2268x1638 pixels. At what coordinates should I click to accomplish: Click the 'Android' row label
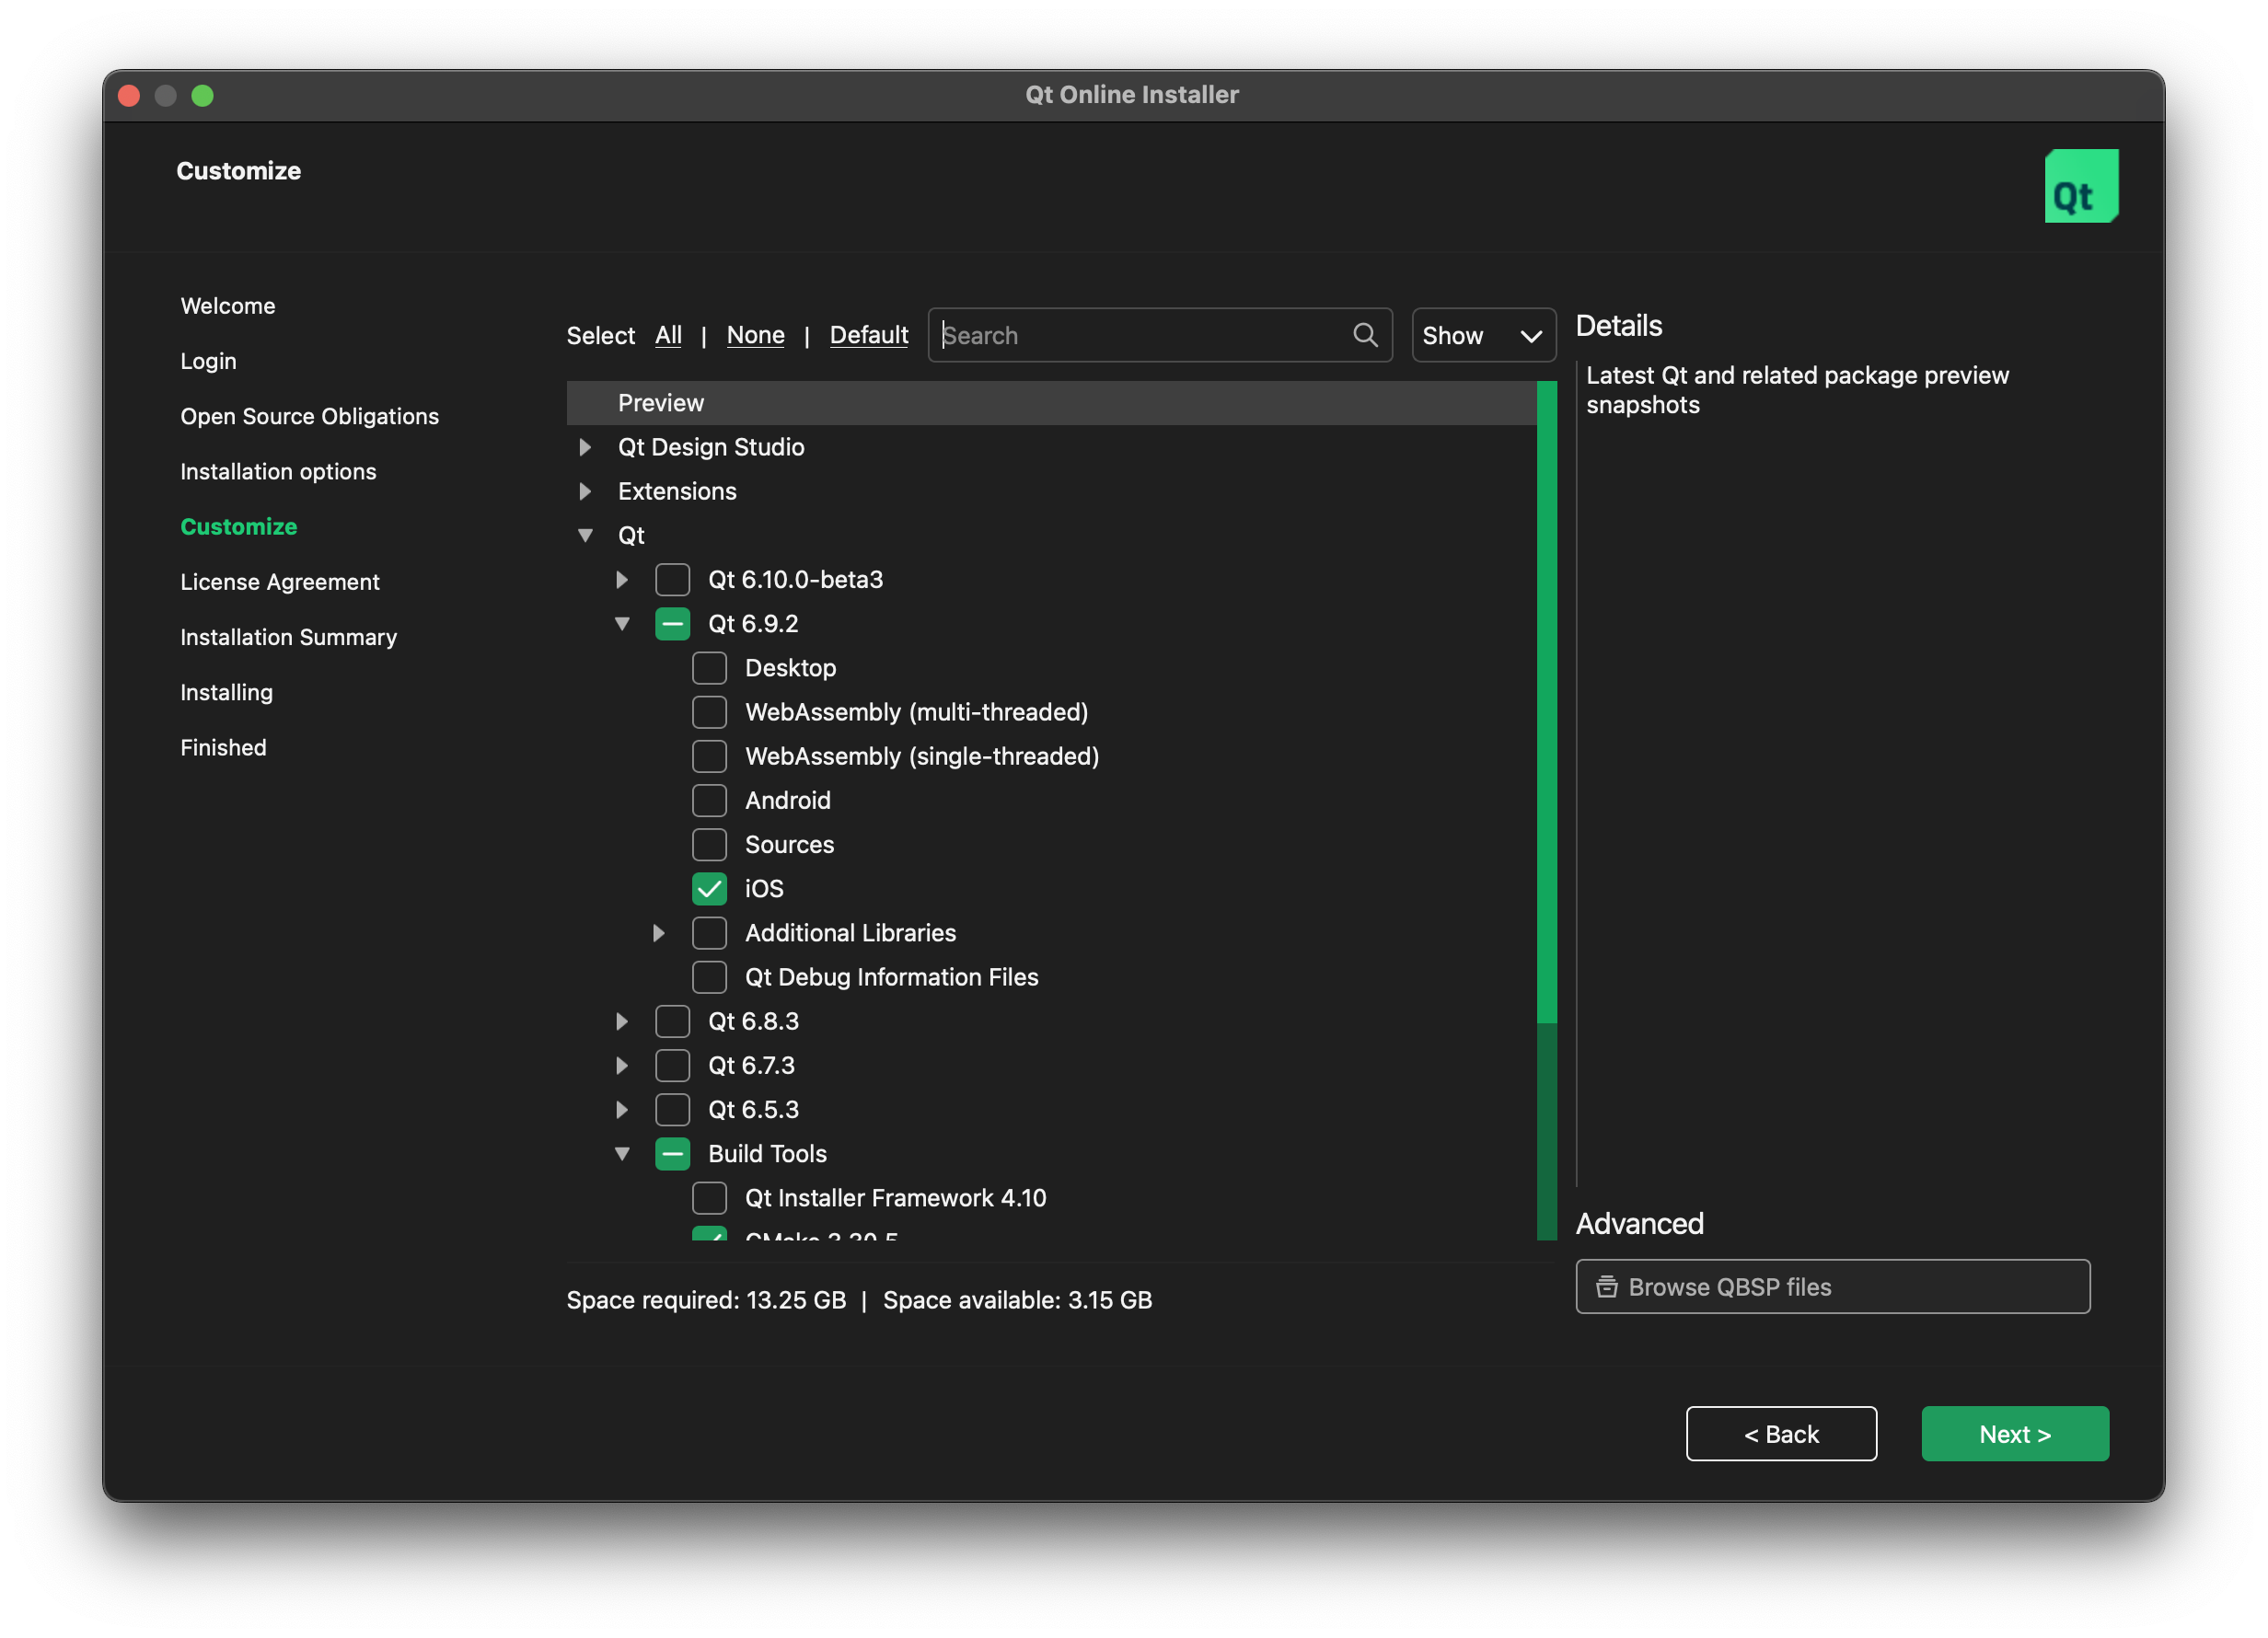click(x=788, y=800)
